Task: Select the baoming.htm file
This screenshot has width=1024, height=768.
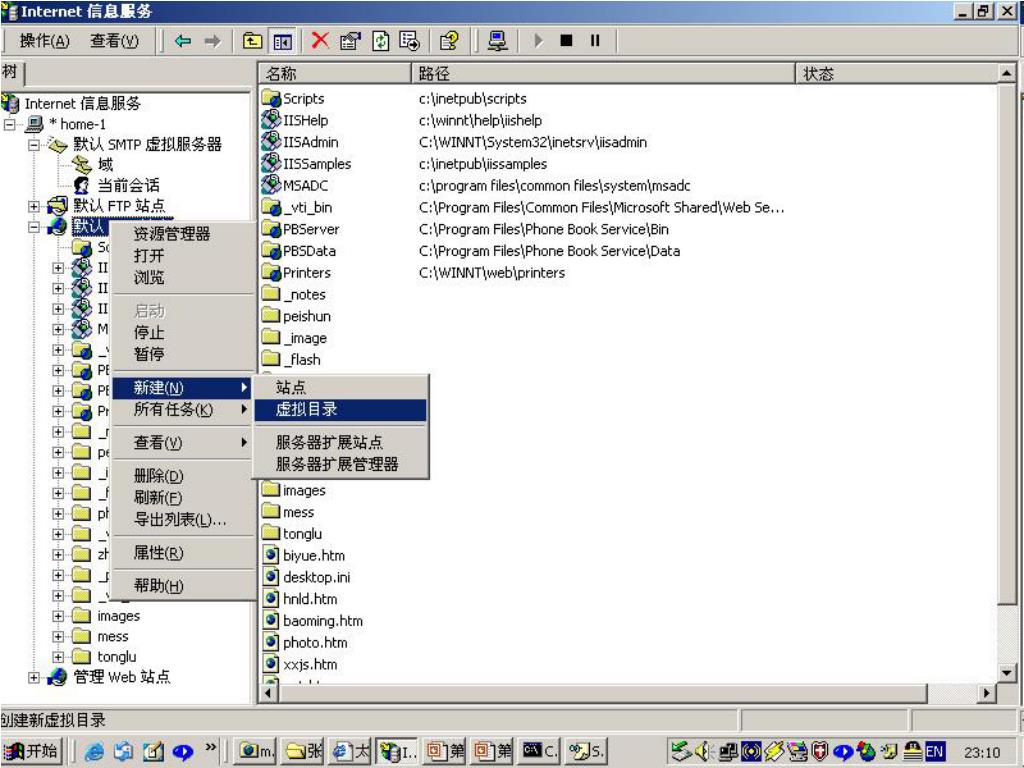Action: 323,621
